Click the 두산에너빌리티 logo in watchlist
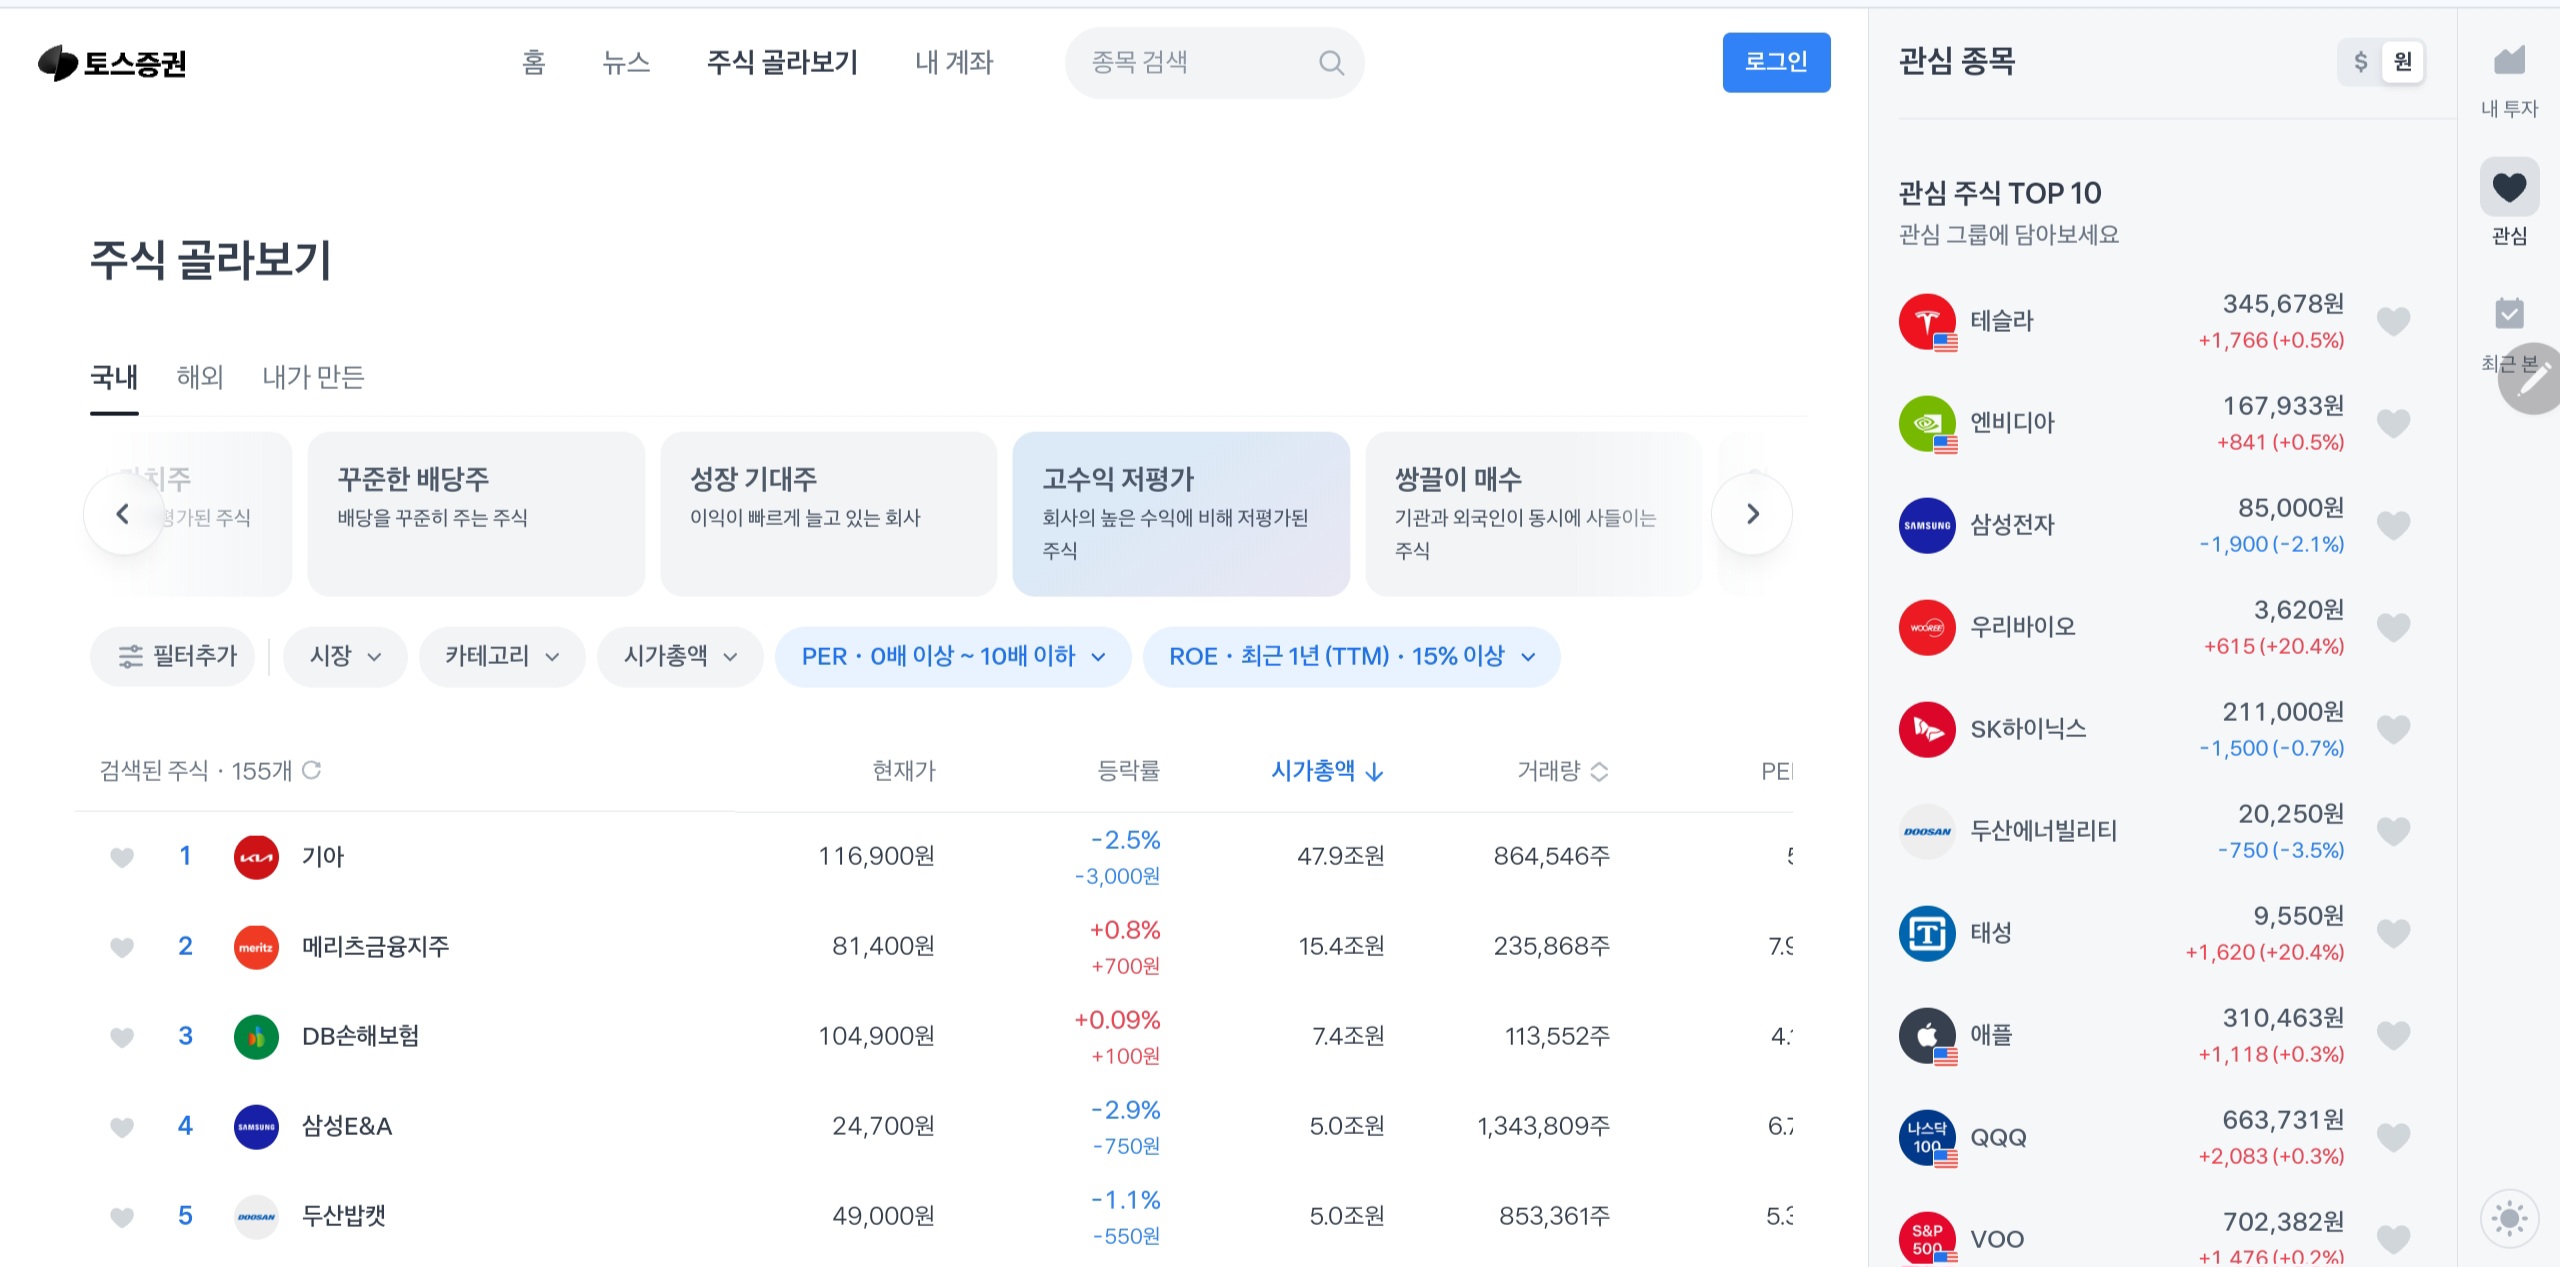Viewport: 2560px width, 1267px height. point(1927,832)
